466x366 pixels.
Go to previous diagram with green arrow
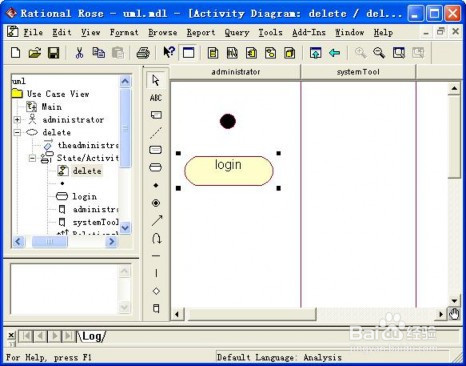[334, 53]
